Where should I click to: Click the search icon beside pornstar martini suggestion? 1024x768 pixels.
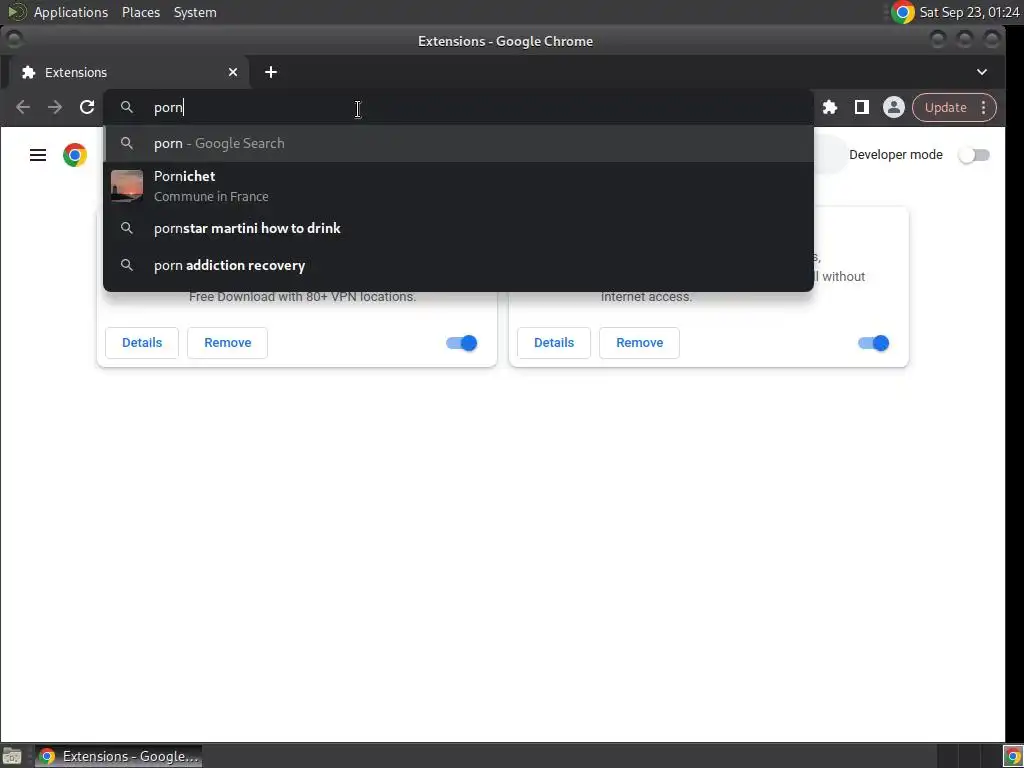[x=127, y=228]
